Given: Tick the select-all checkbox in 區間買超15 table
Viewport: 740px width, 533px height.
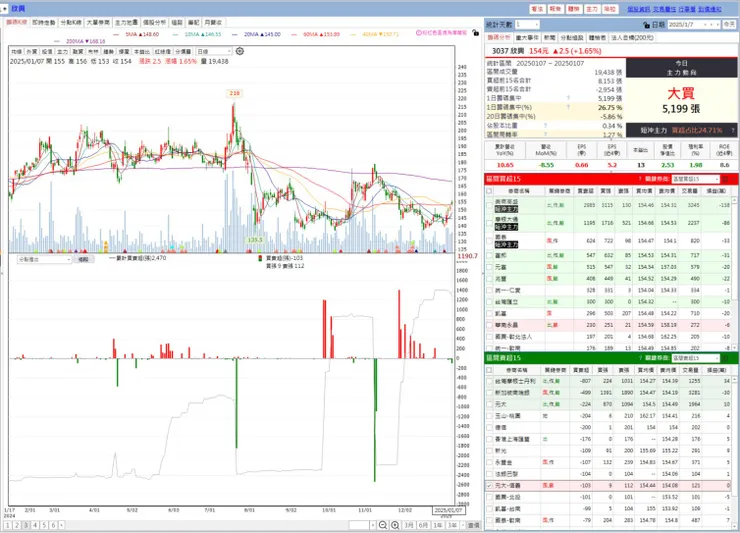Looking at the screenshot, I should click(489, 191).
